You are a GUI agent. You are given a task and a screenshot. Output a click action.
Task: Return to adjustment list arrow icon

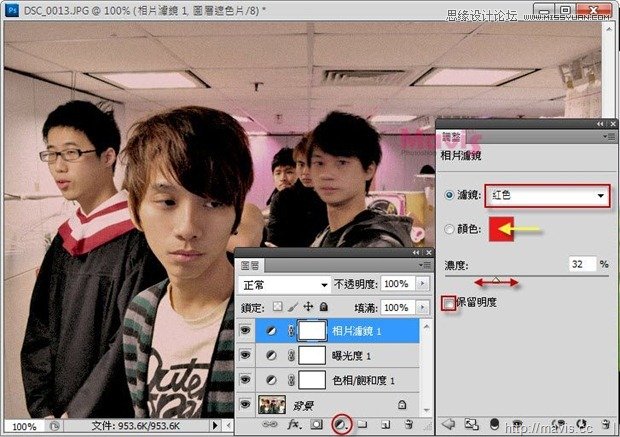(x=448, y=424)
